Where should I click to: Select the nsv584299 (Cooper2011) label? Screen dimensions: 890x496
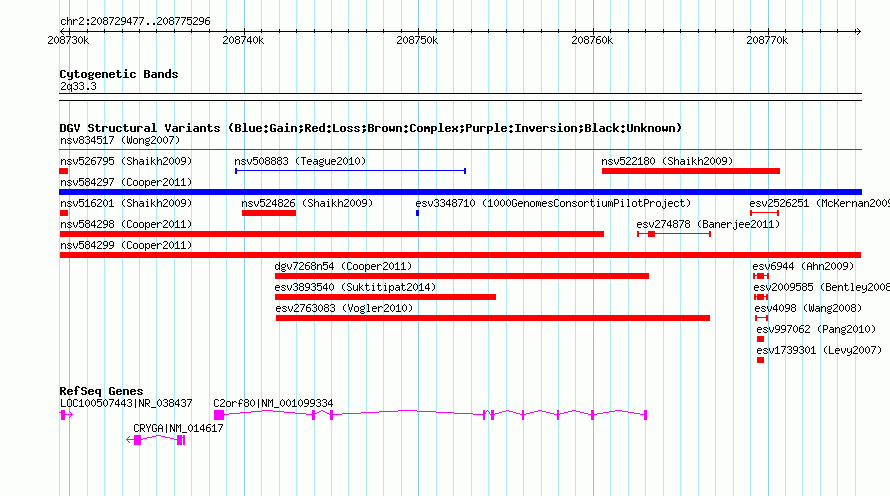pos(126,245)
